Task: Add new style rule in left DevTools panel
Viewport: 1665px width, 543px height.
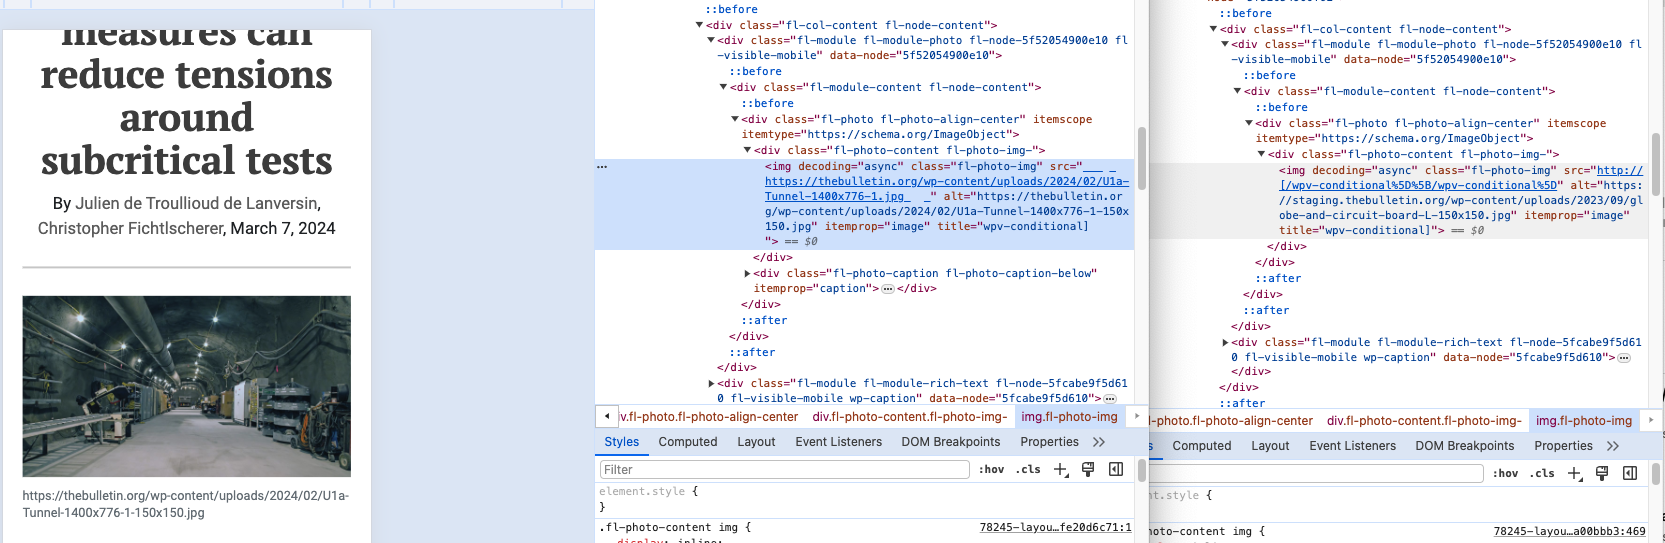Action: pyautogui.click(x=1060, y=469)
